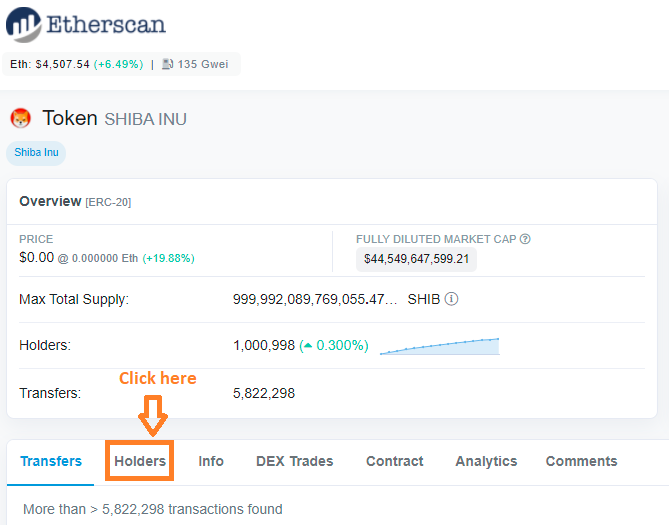Switch to the Comments tab
The height and width of the screenshot is (525, 669).
click(x=581, y=461)
